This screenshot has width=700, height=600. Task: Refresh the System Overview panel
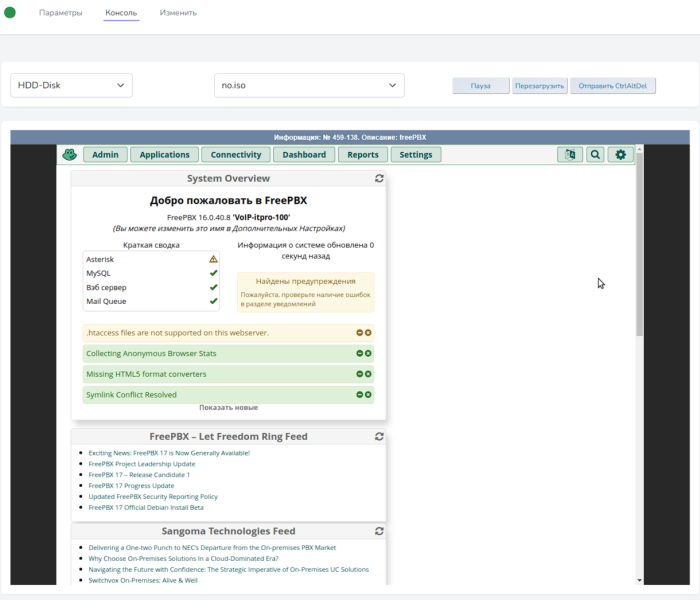point(379,179)
